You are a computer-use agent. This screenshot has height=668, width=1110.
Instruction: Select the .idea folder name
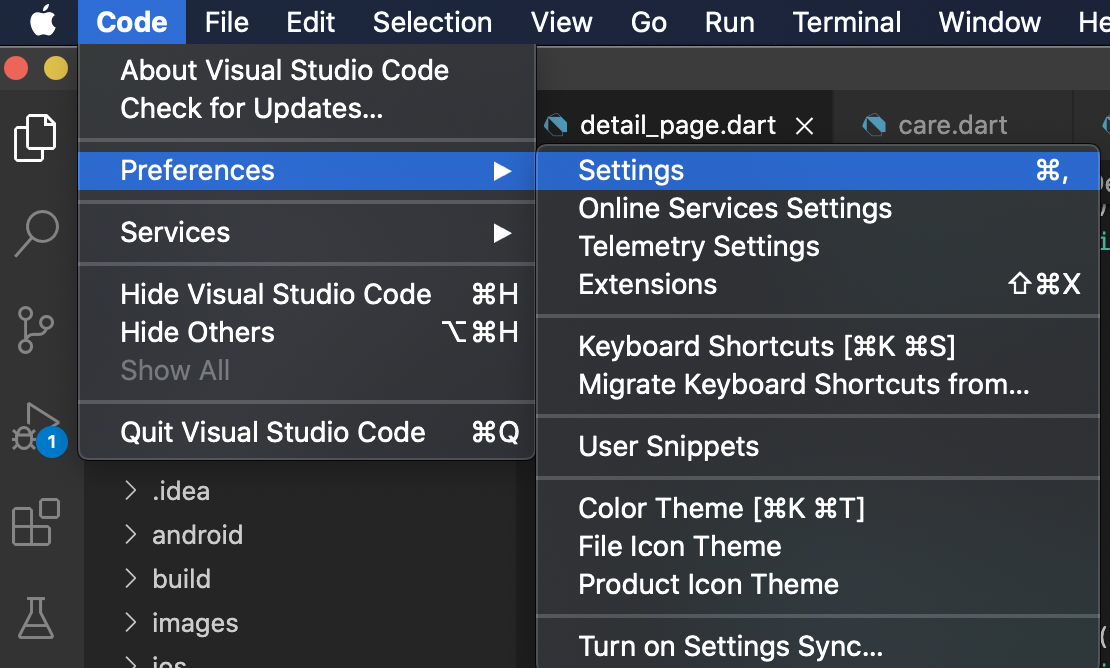click(x=181, y=491)
